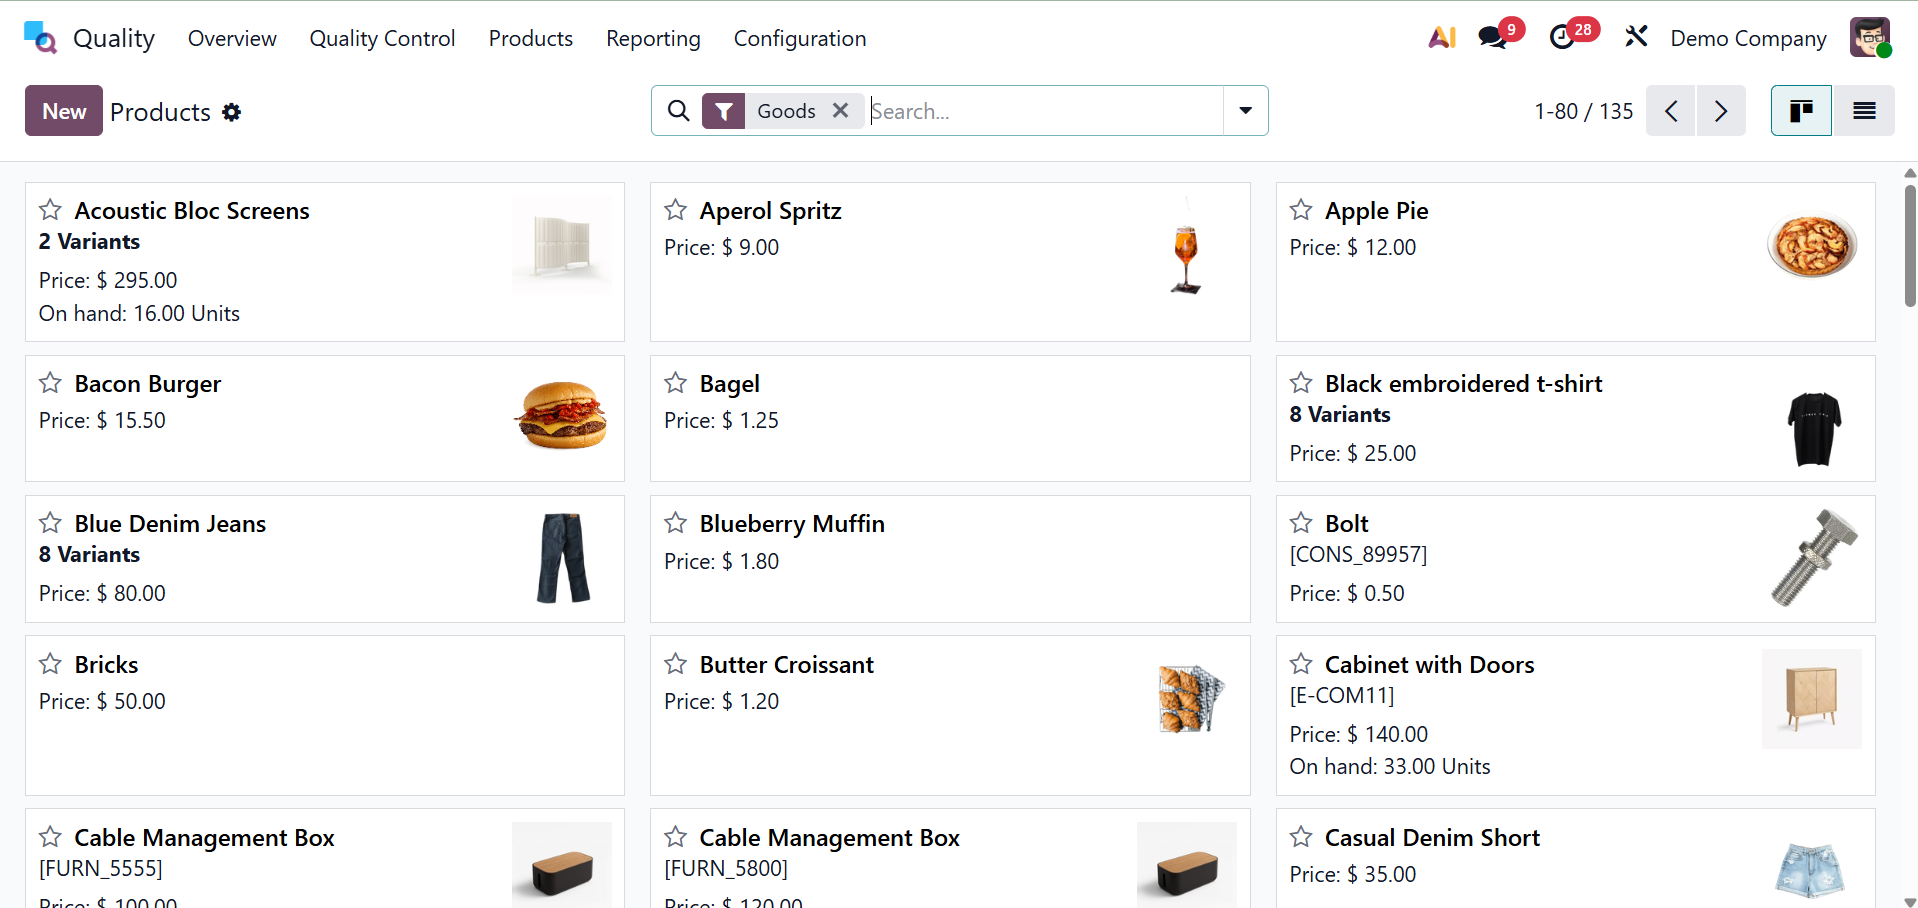Expand the search options dropdown
Screen dimensions: 1918x908
click(x=1244, y=110)
